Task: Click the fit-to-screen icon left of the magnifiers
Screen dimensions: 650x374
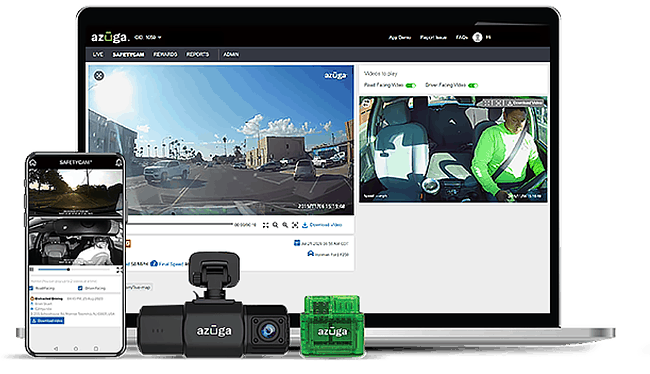Action: coord(266,225)
